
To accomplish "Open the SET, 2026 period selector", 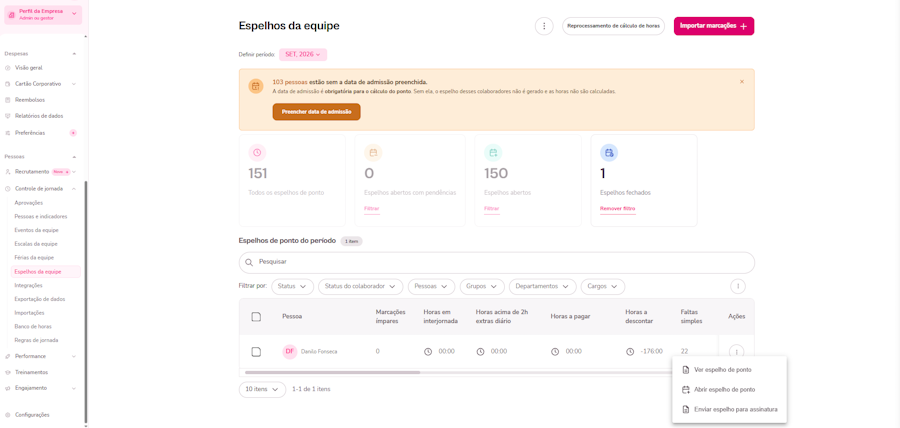I will [x=303, y=55].
